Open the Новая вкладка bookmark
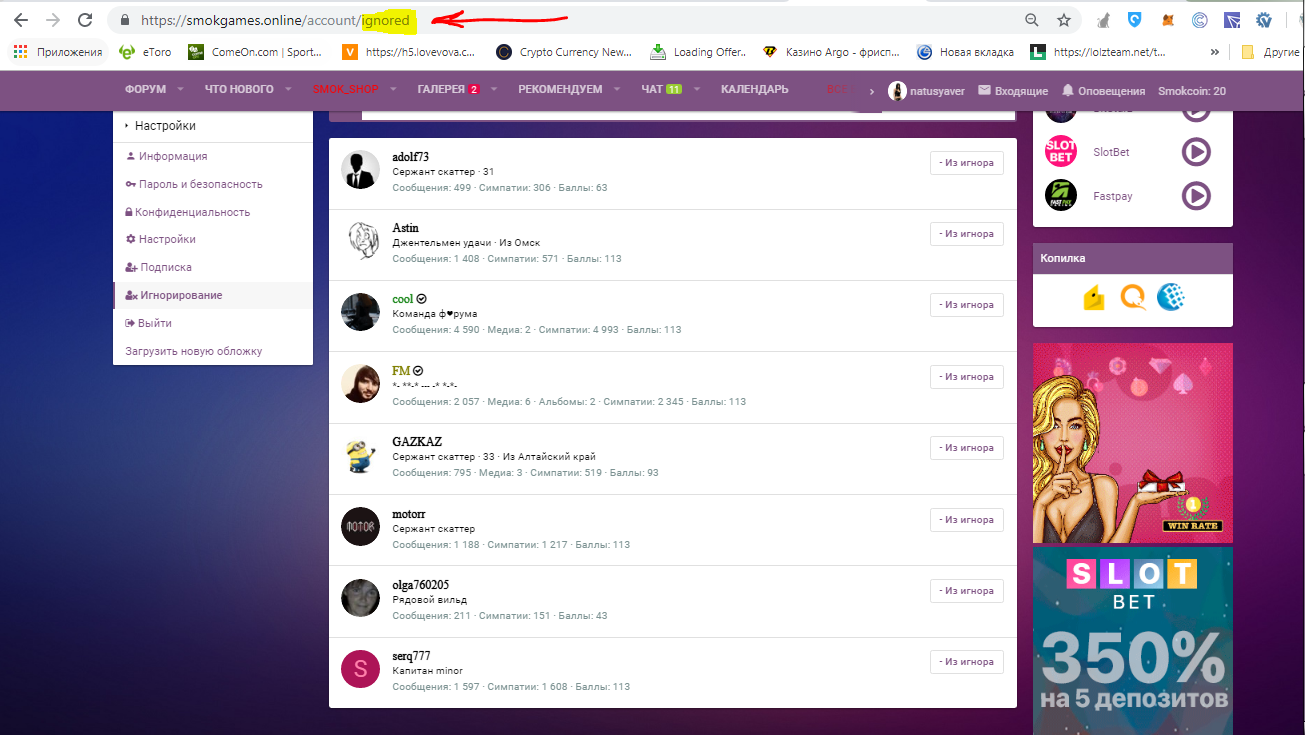The width and height of the screenshot is (1305, 735). (x=966, y=52)
